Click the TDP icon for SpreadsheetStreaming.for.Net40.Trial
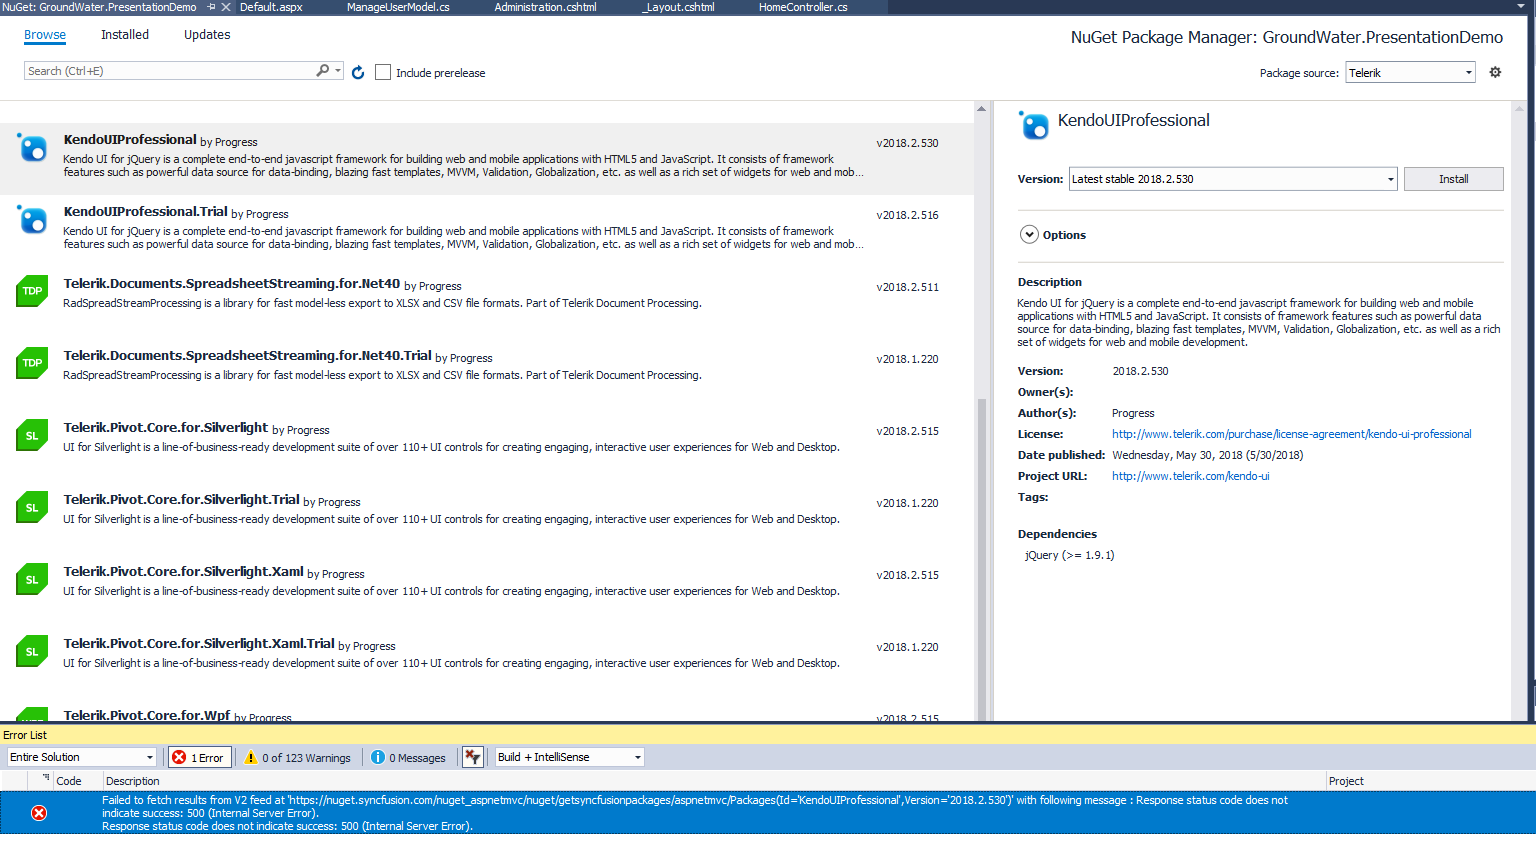 (x=32, y=364)
